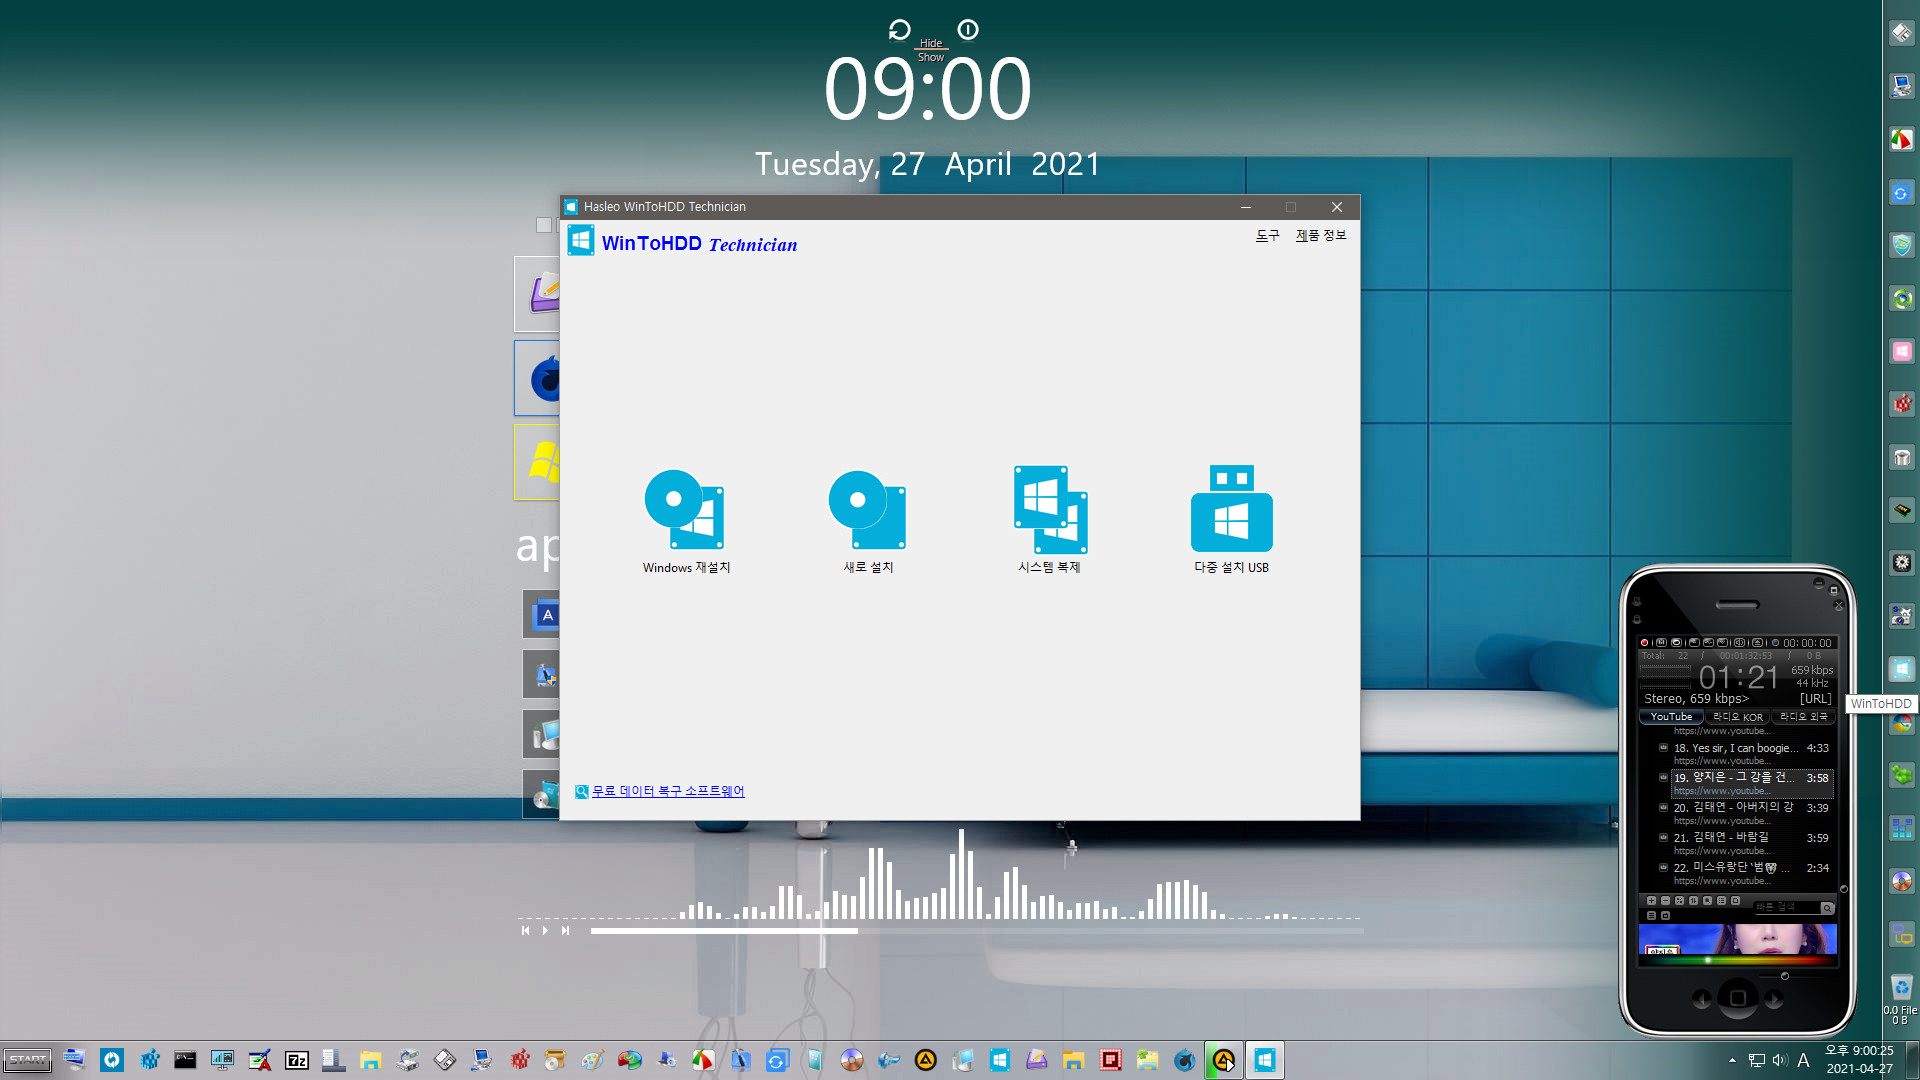Click the [URL] label in player
The height and width of the screenshot is (1080, 1920).
[x=1815, y=699]
